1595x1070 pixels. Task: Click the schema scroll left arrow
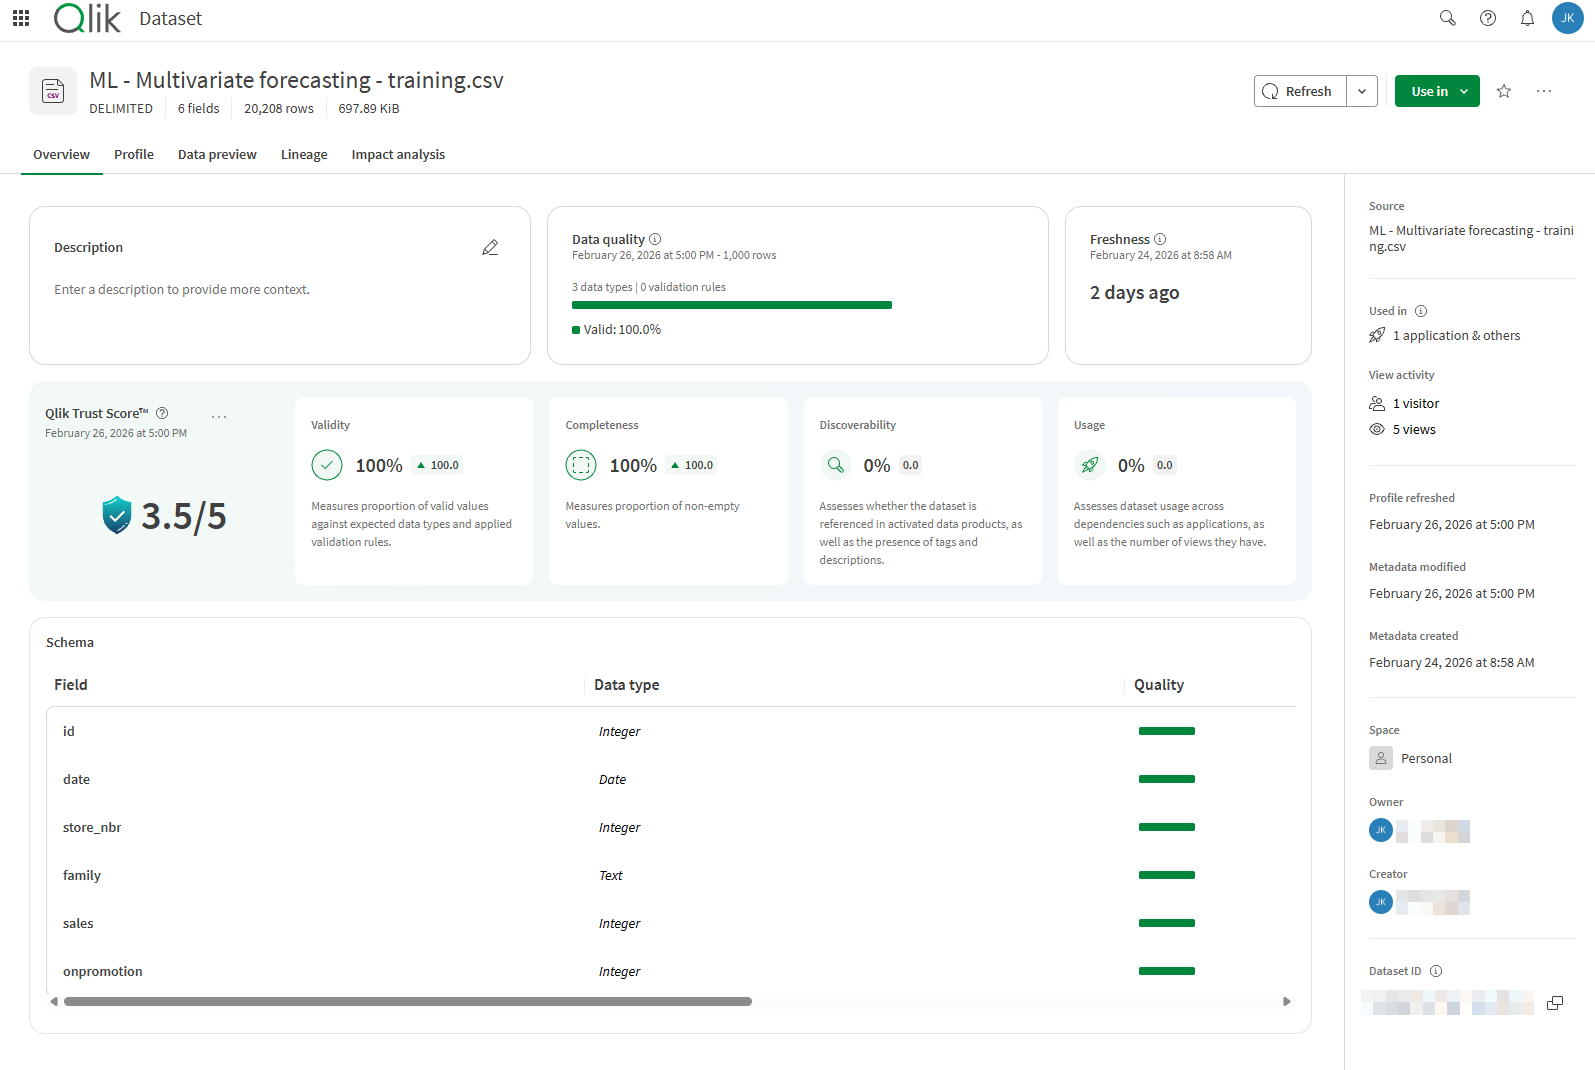pyautogui.click(x=54, y=1001)
